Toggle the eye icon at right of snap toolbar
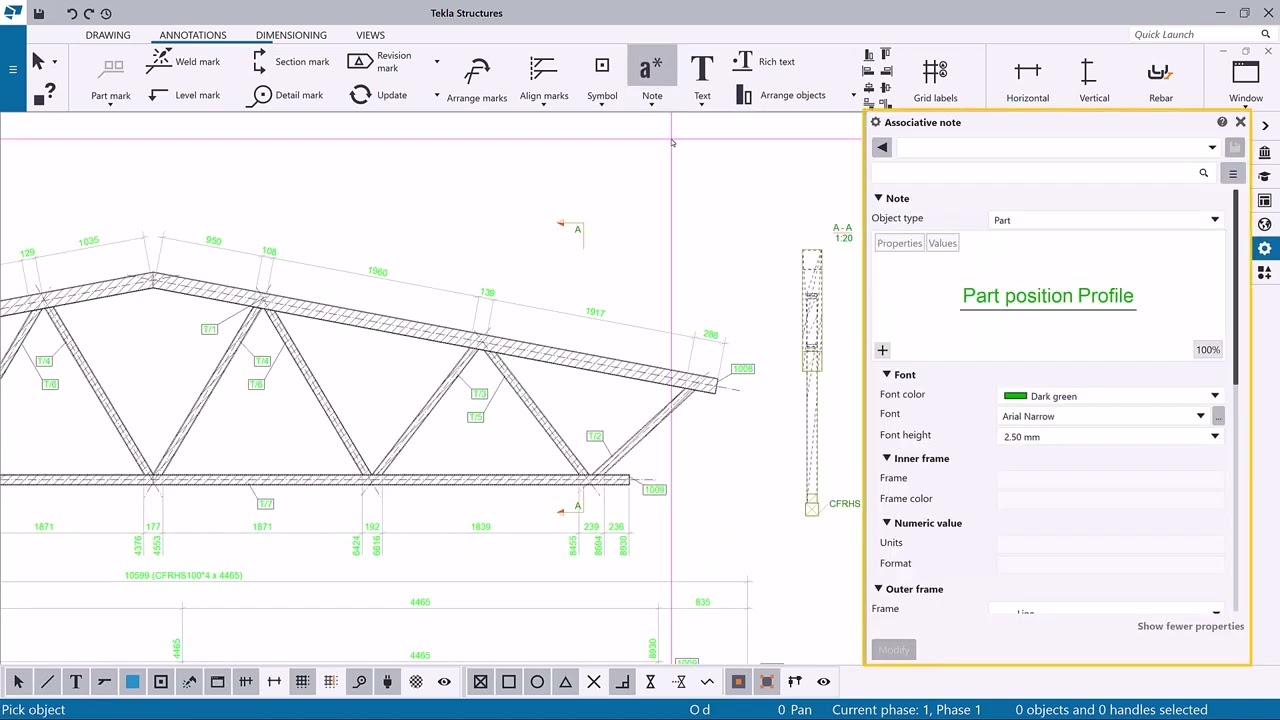 [x=823, y=682]
